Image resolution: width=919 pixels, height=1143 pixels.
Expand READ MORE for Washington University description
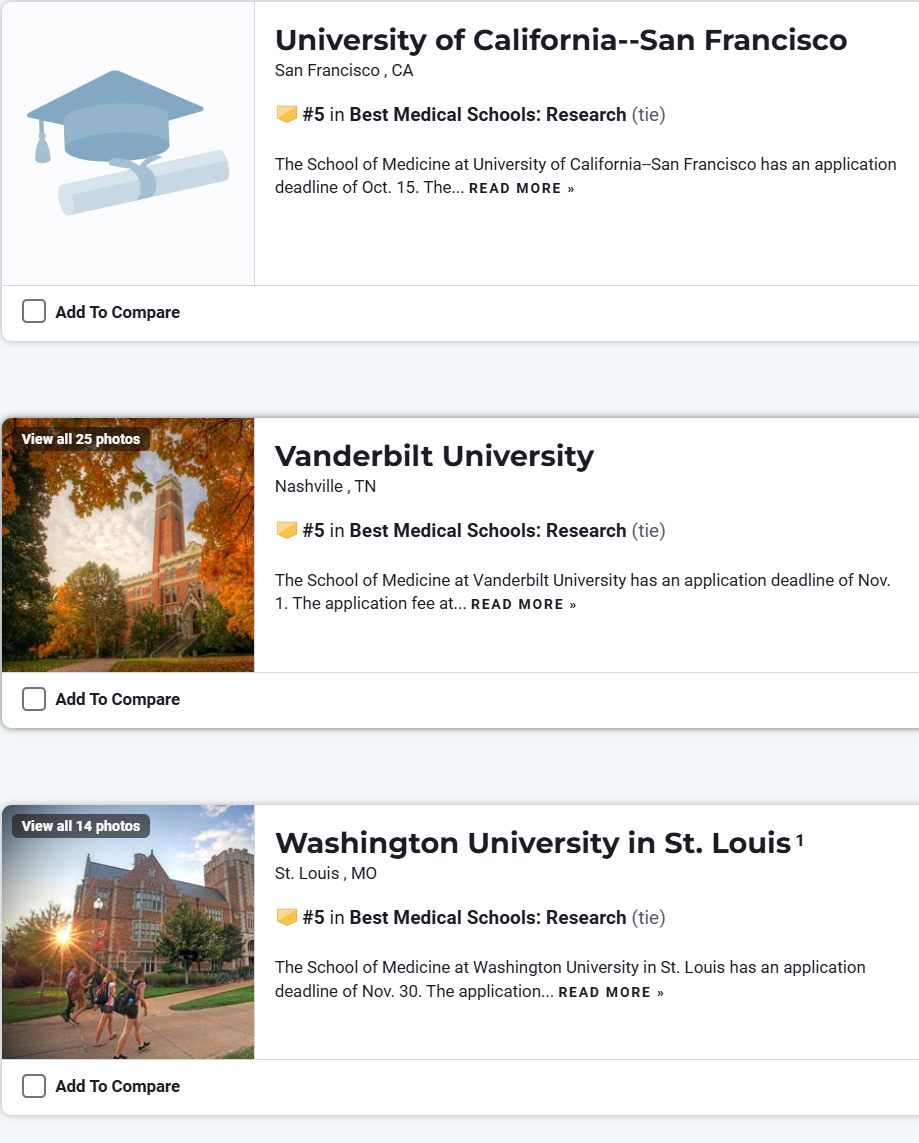[610, 993]
